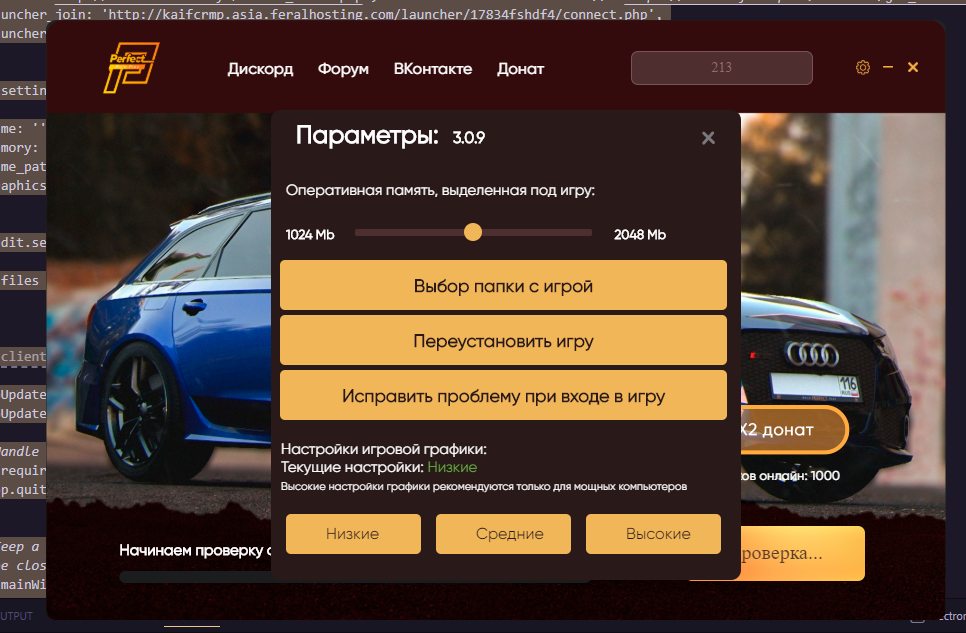Open launcher settings via the gear icon
Viewport: 966px width, 633px height.
pos(863,67)
